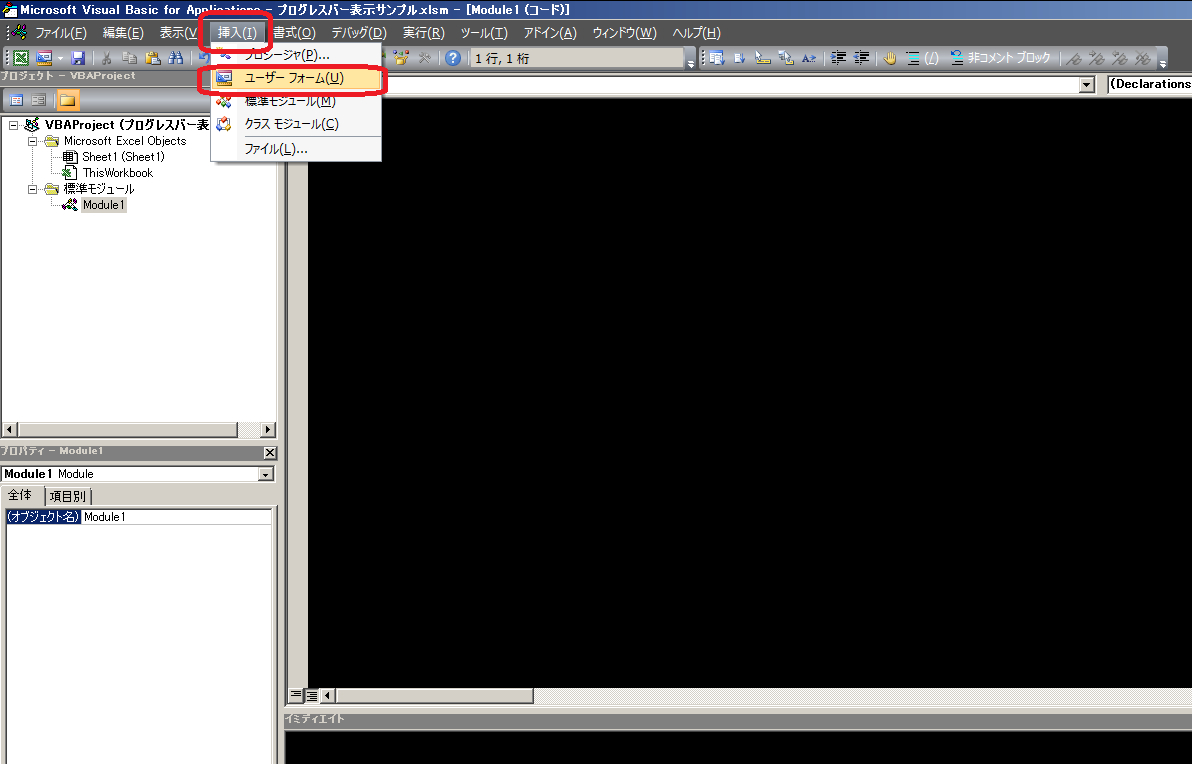Viewport: 1192px width, 764px height.
Task: Open ヘルプ(H) menu
Action: point(696,33)
